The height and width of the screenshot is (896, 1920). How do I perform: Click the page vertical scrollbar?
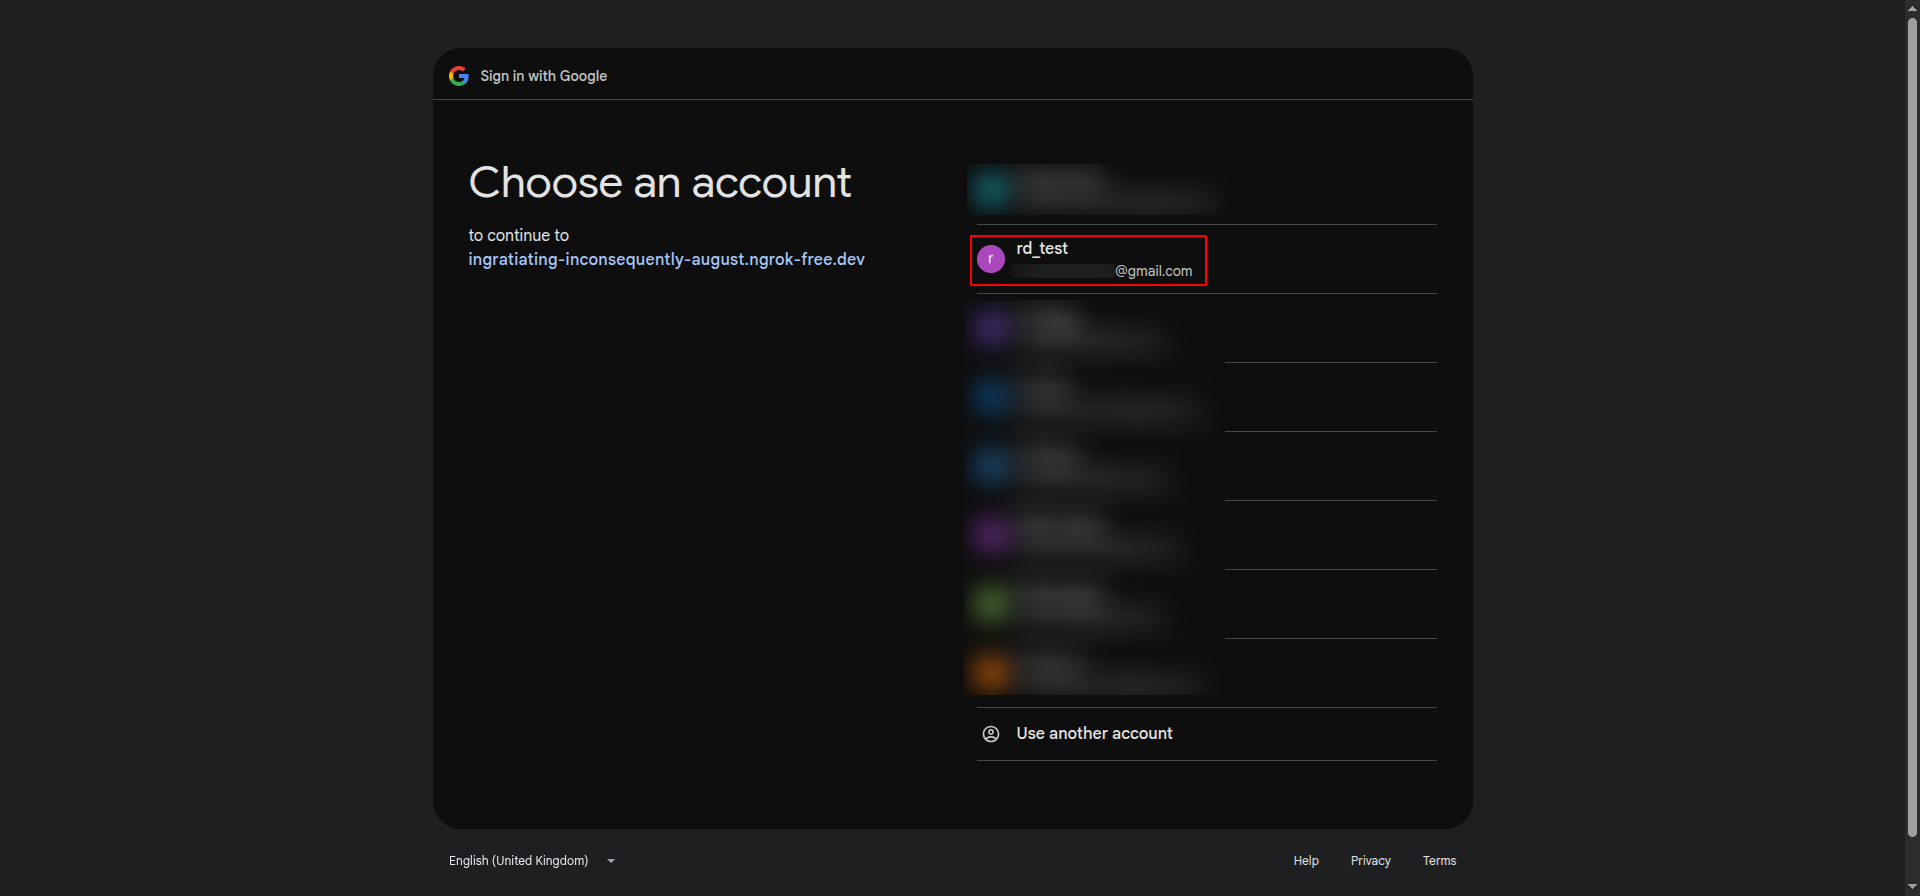tap(1912, 427)
